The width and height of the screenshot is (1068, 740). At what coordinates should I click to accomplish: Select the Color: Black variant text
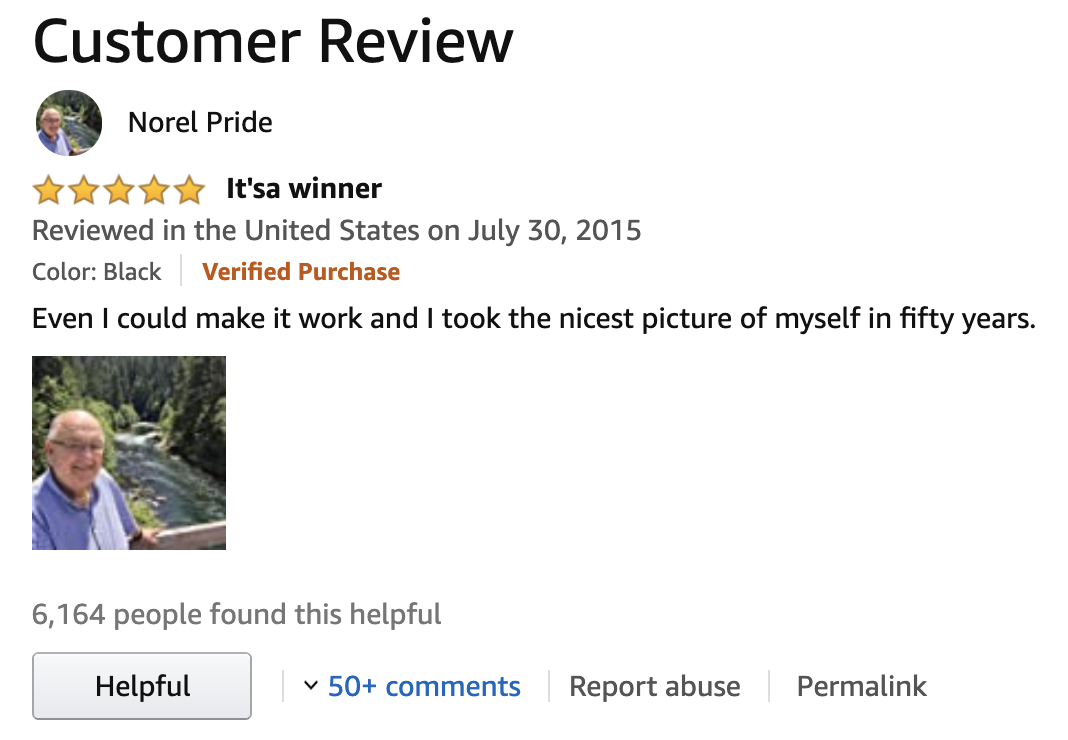97,272
